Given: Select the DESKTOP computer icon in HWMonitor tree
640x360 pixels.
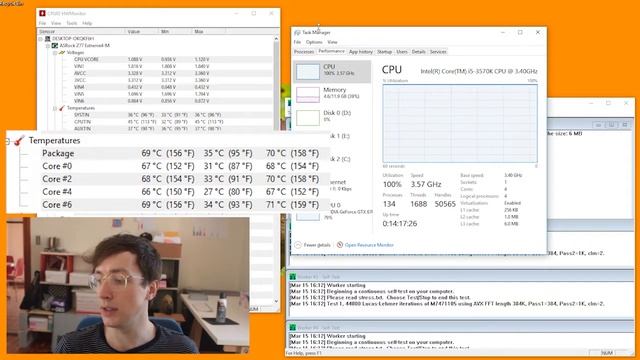Looking at the screenshot, I should (48, 39).
